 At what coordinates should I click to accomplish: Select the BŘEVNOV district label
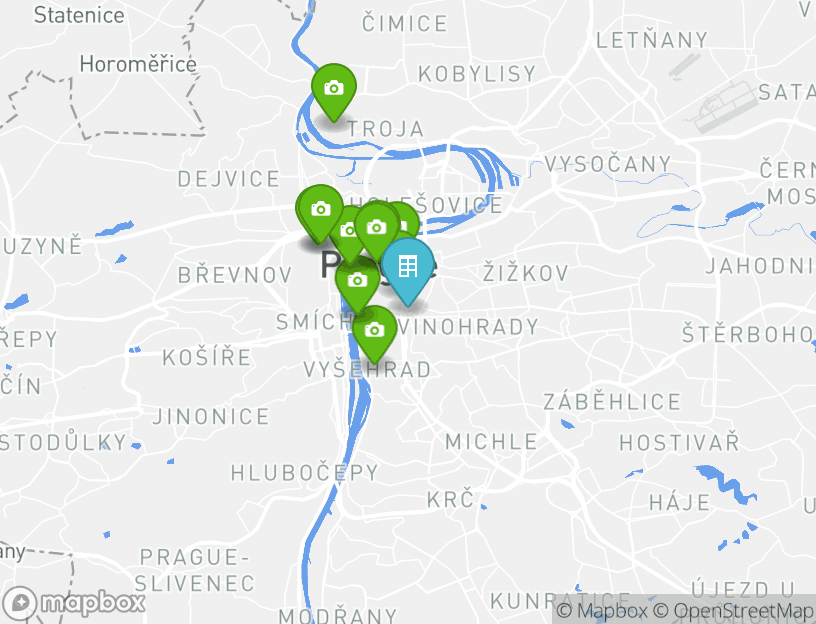click(x=235, y=275)
